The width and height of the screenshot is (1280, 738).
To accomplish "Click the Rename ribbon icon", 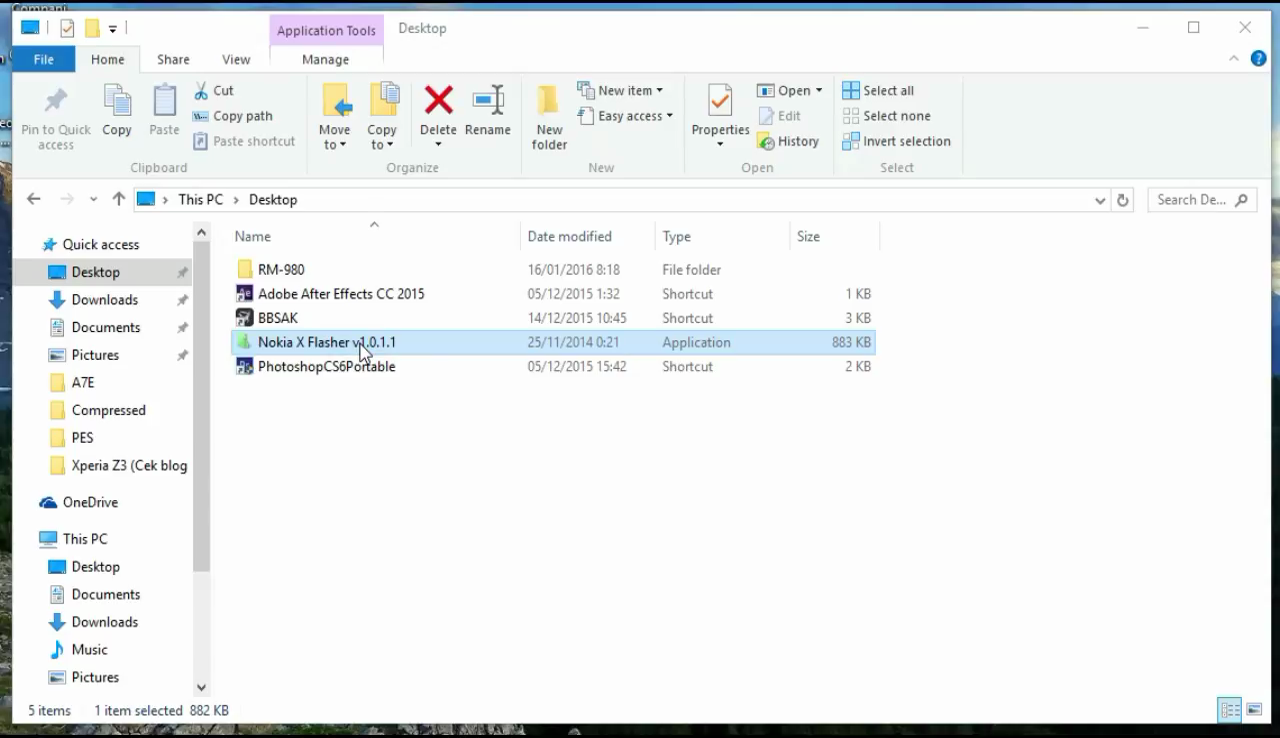I will (x=488, y=100).
